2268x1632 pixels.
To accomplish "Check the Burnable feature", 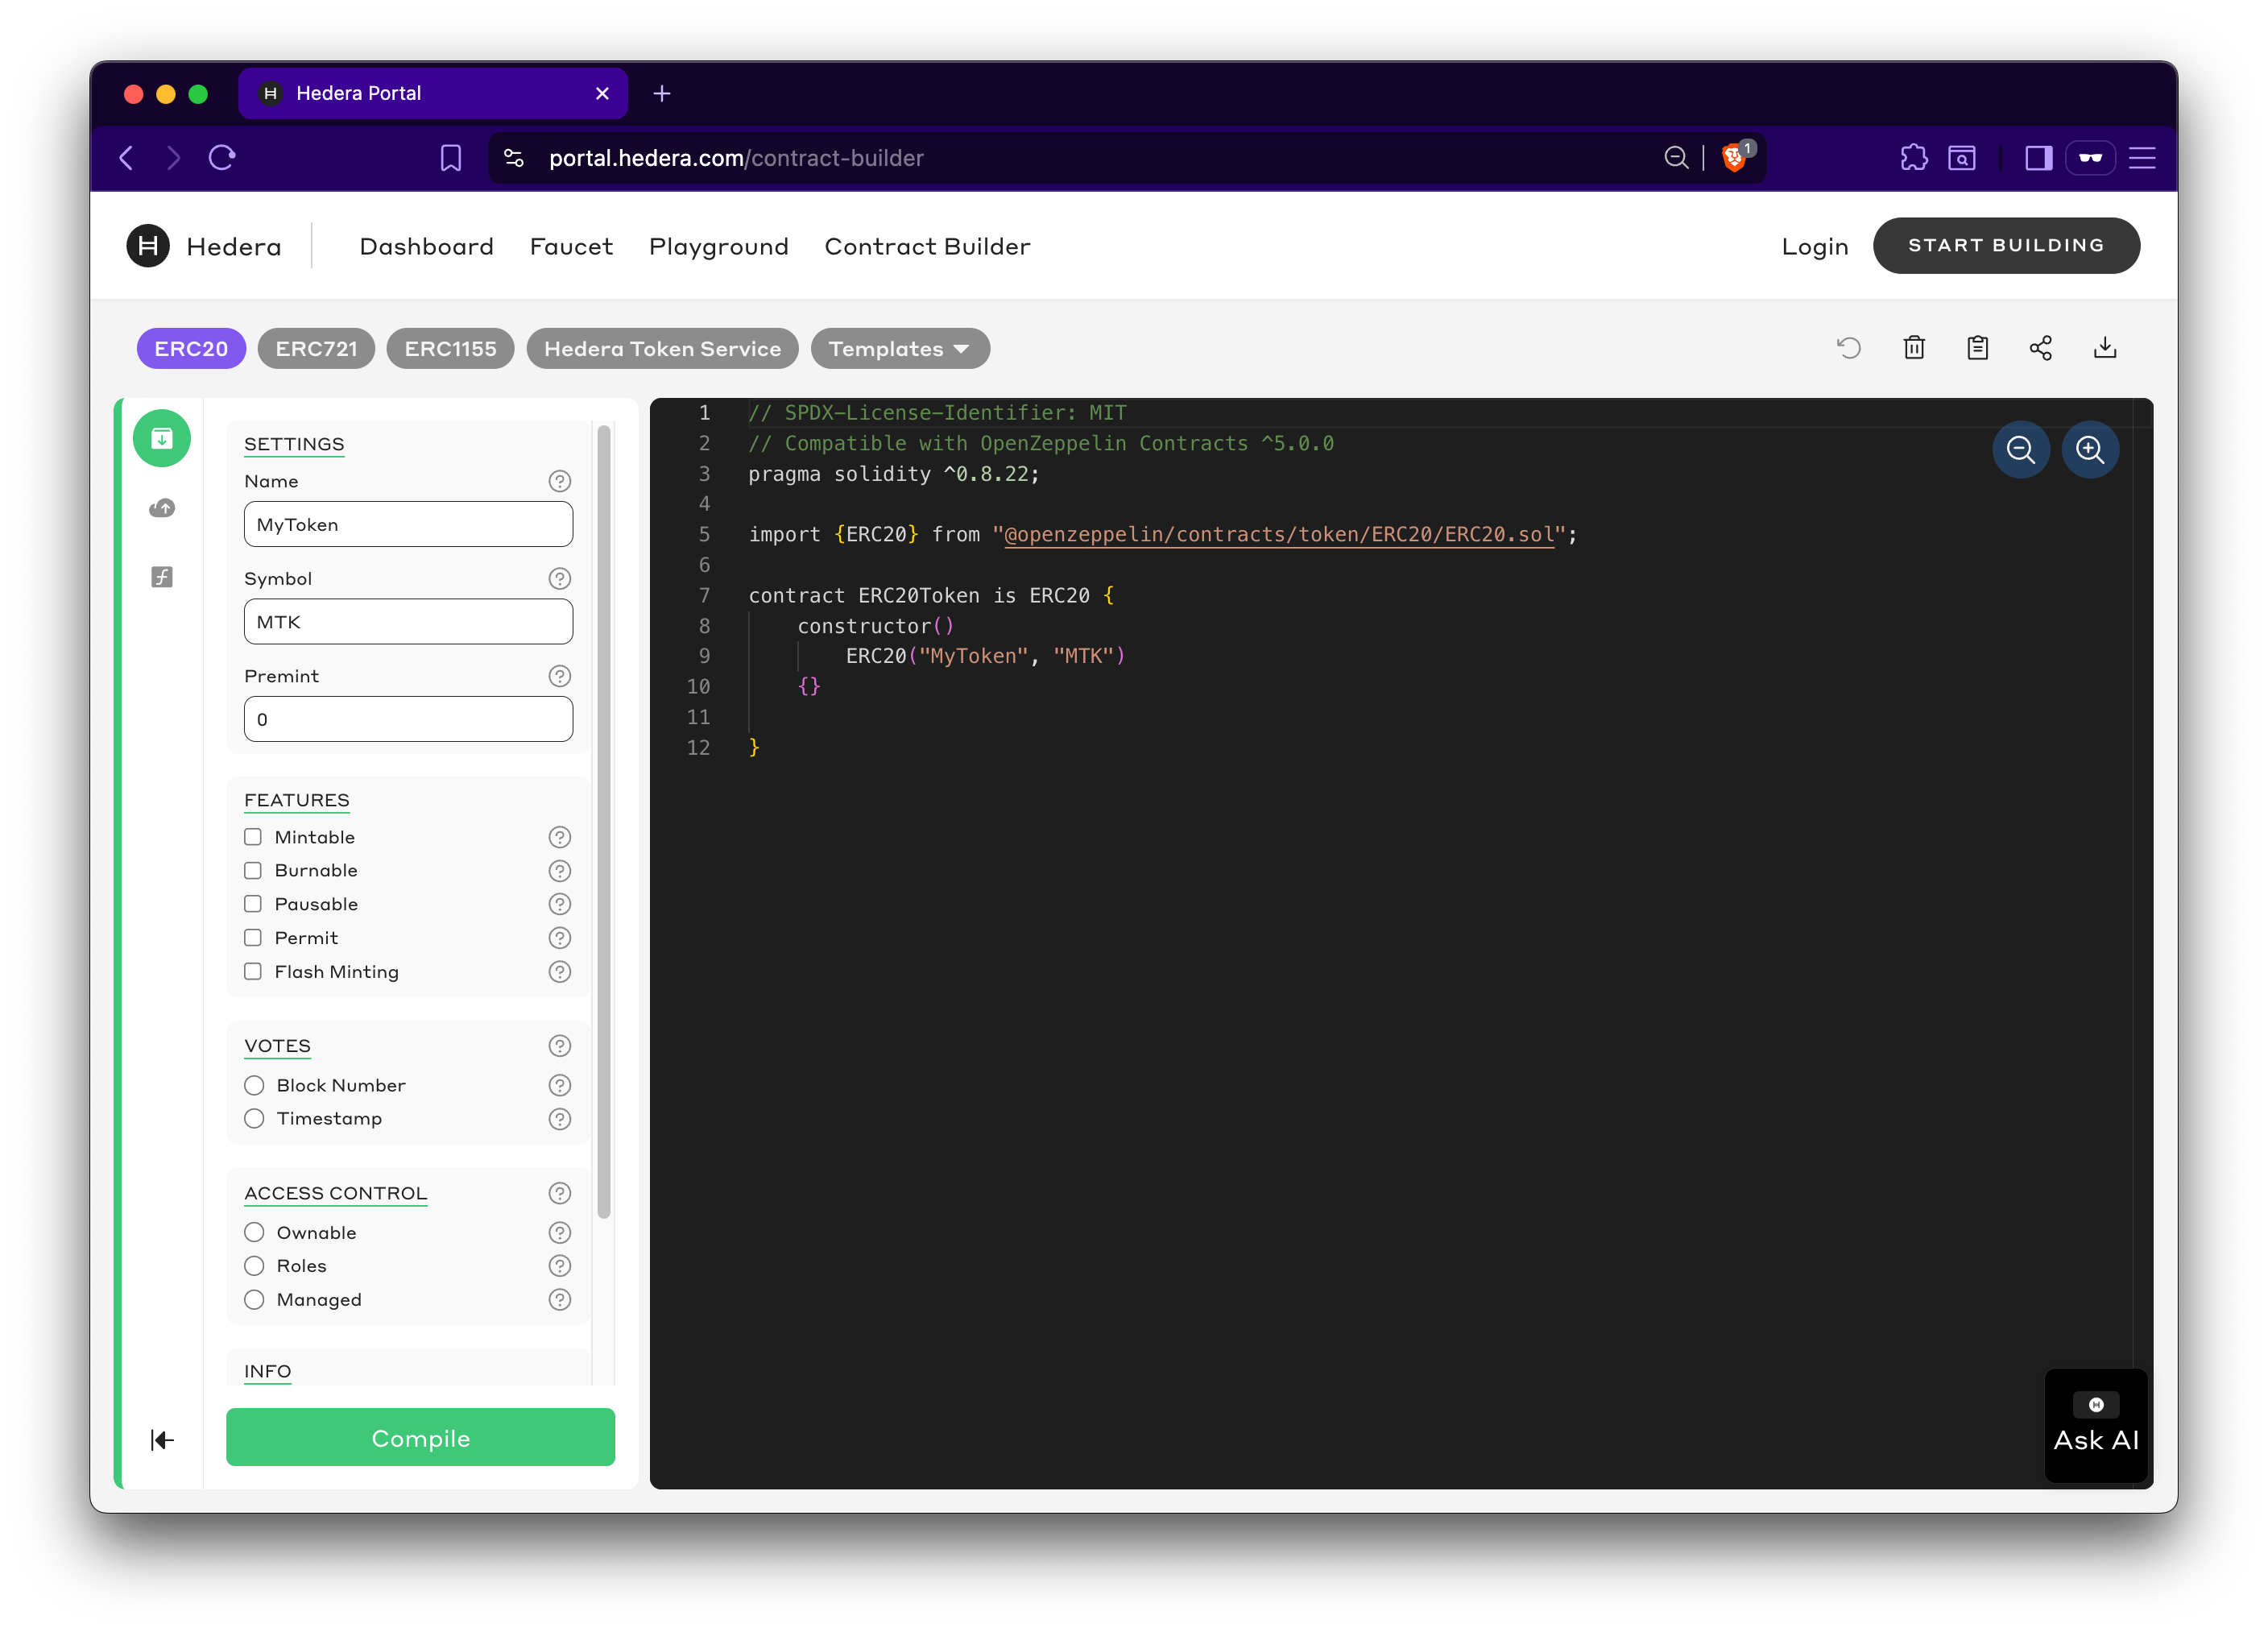I will click(253, 871).
